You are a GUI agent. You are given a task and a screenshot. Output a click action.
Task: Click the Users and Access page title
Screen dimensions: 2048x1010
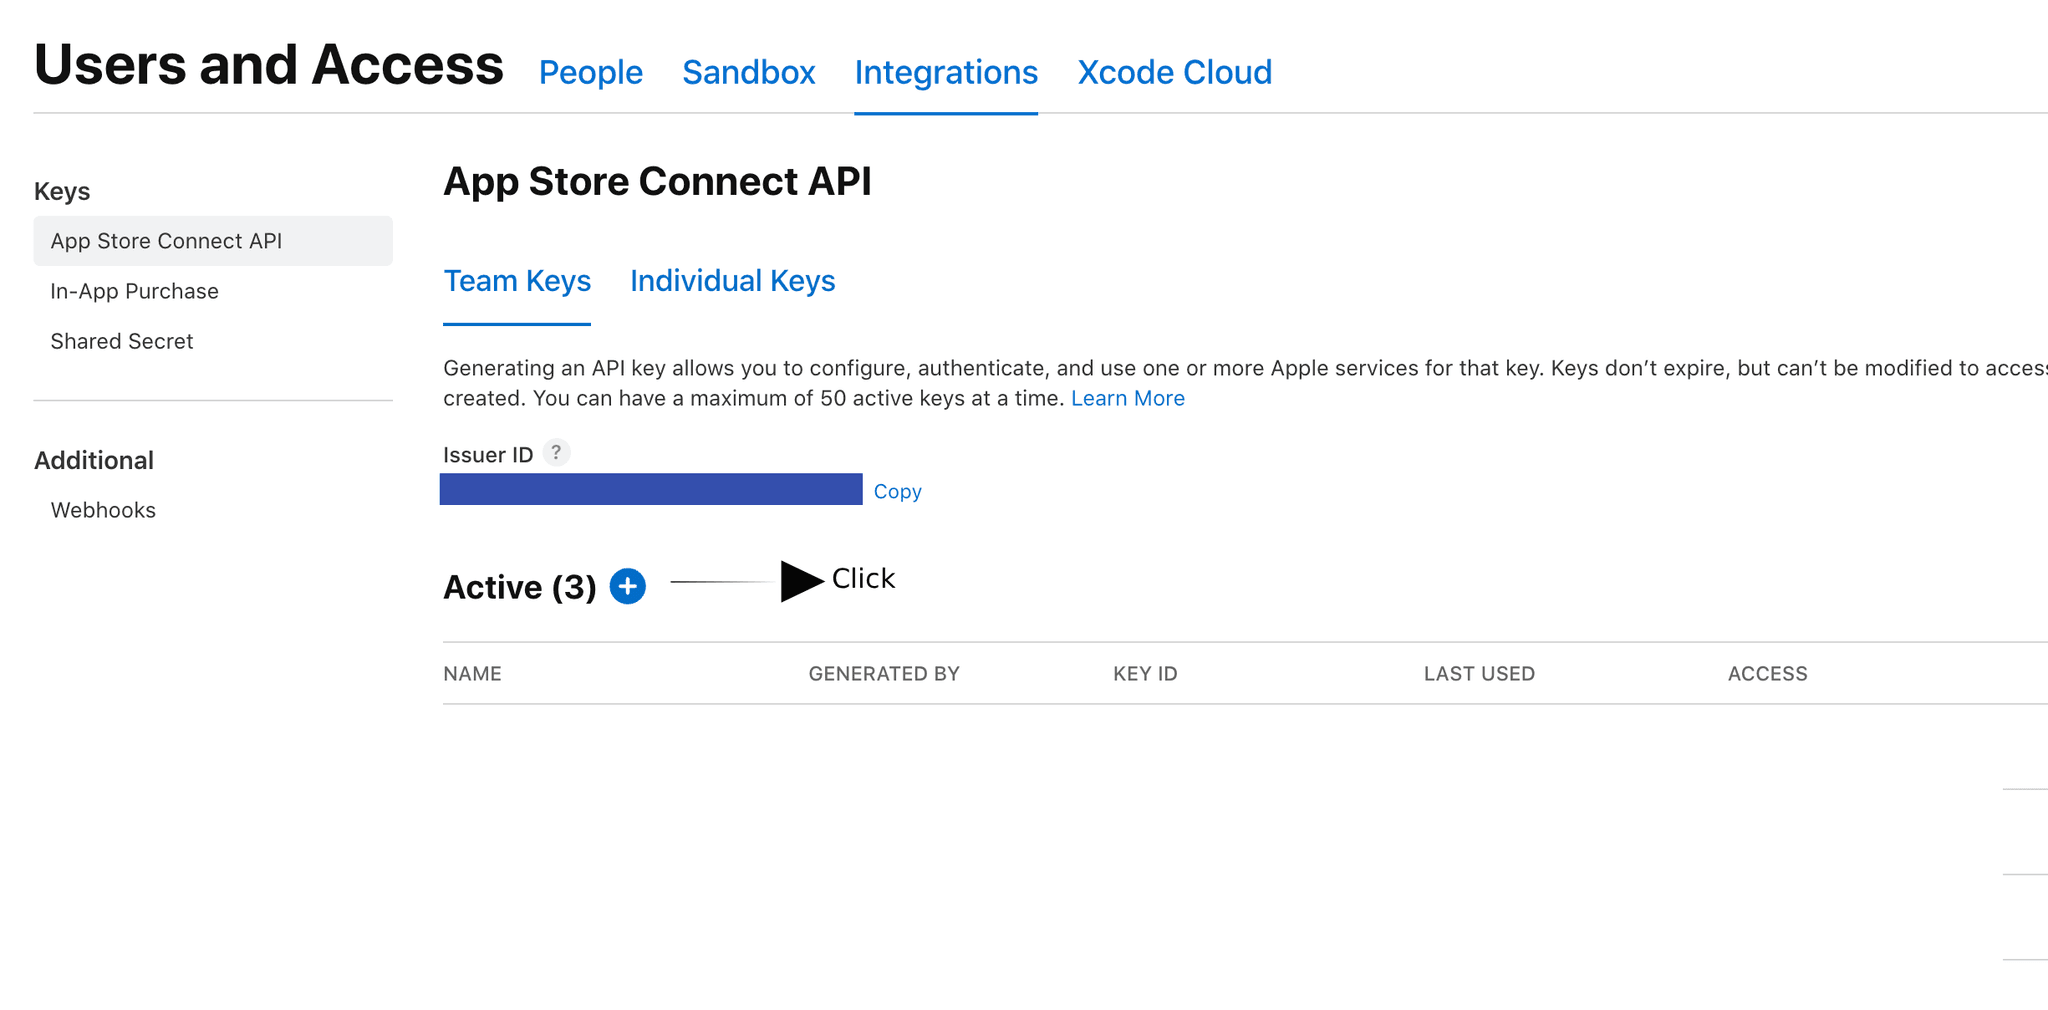click(268, 64)
